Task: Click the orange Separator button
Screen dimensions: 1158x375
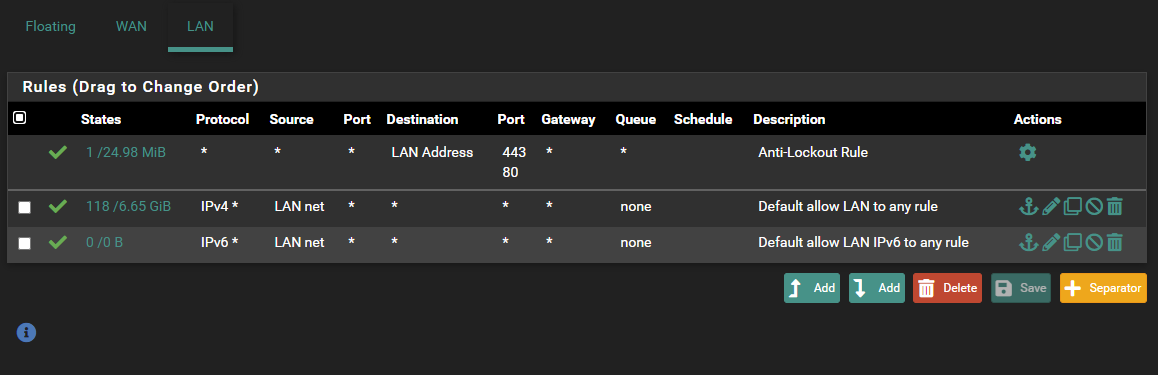Action: [1103, 288]
